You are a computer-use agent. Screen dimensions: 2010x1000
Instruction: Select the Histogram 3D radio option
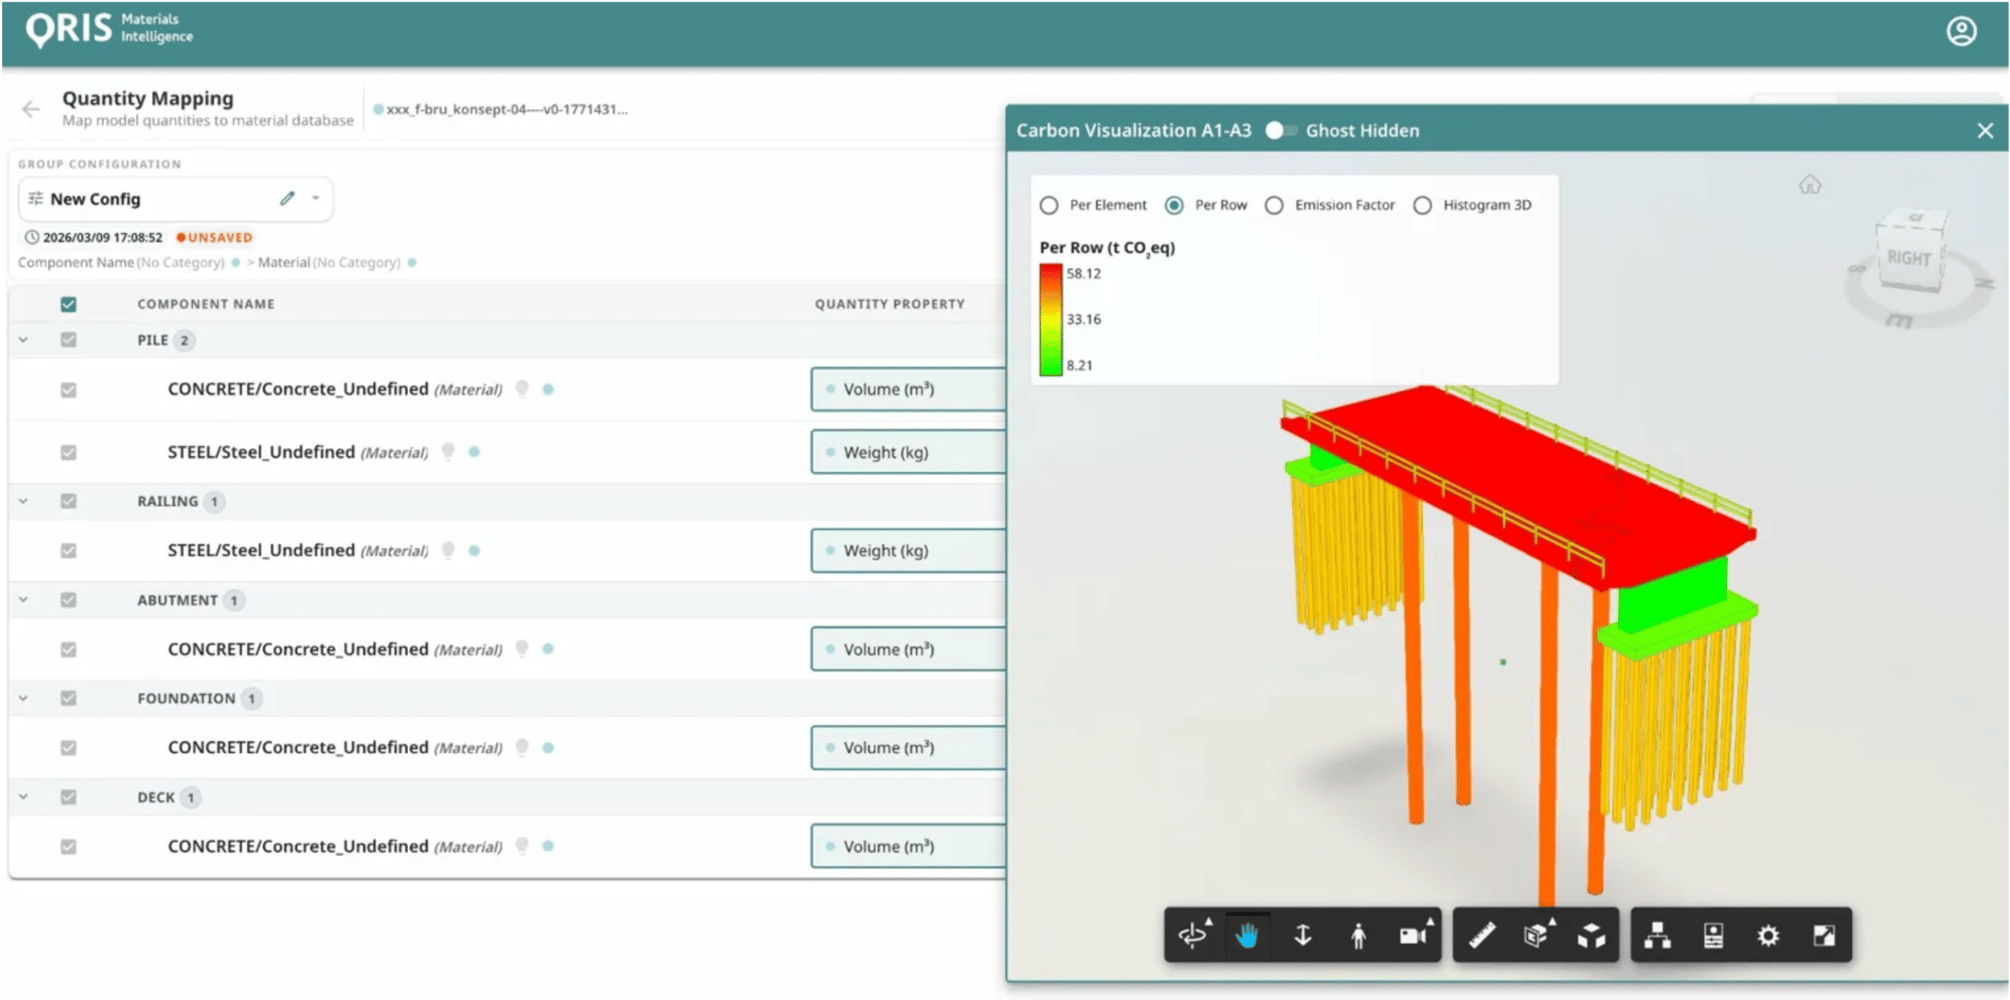click(1422, 205)
